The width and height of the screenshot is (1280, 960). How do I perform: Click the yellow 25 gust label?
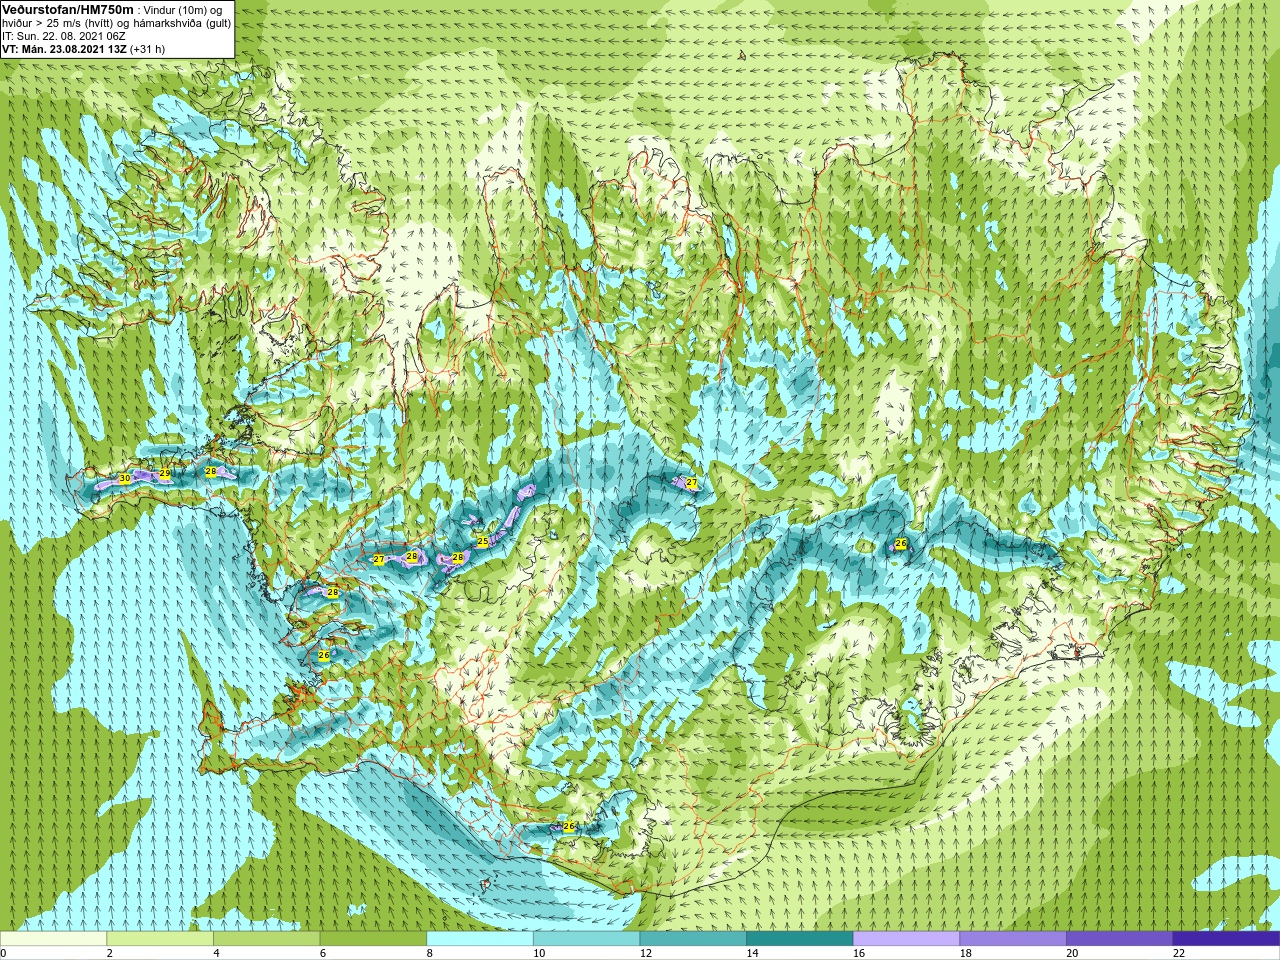click(x=483, y=541)
